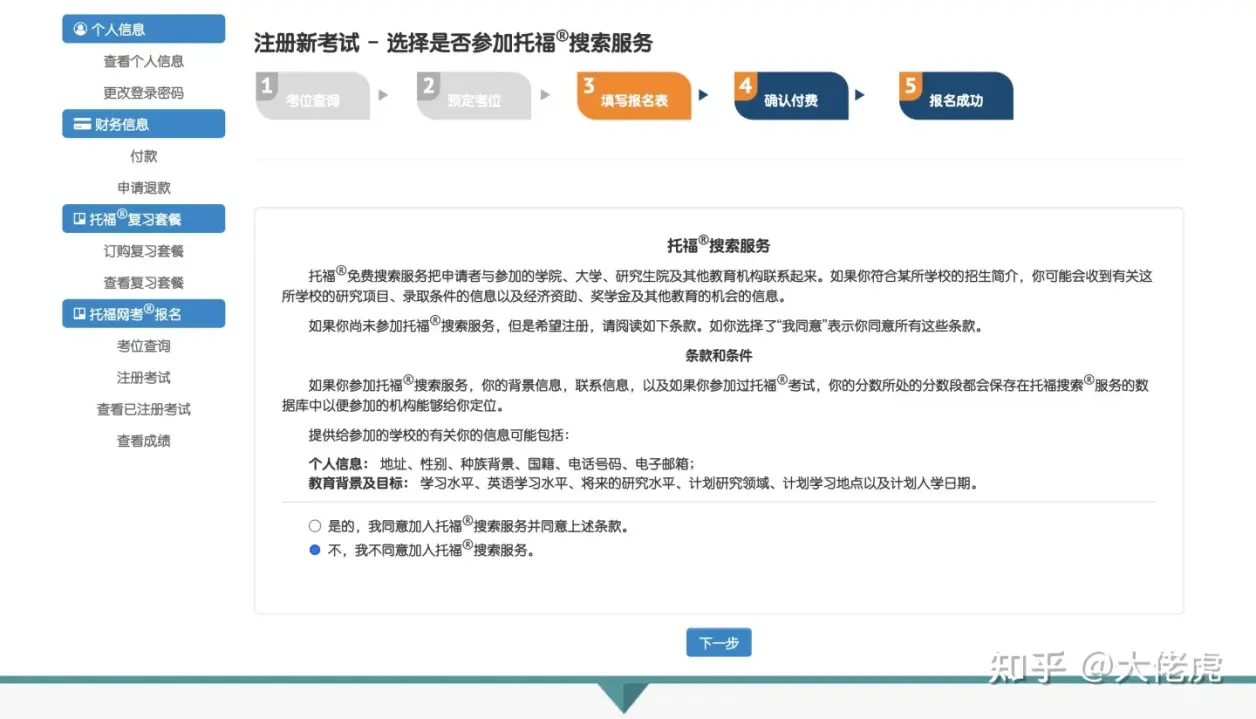Open 申请退款 link

[x=143, y=188]
